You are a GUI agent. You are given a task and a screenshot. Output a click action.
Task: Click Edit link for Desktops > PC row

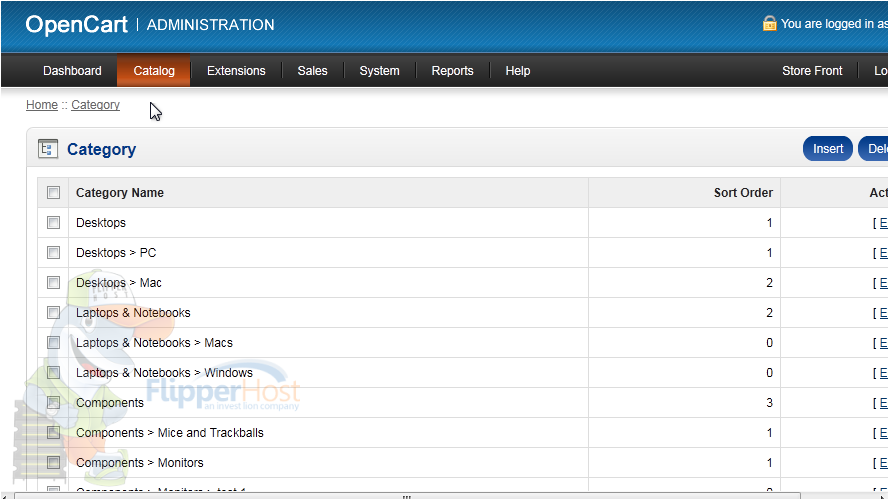(x=883, y=253)
